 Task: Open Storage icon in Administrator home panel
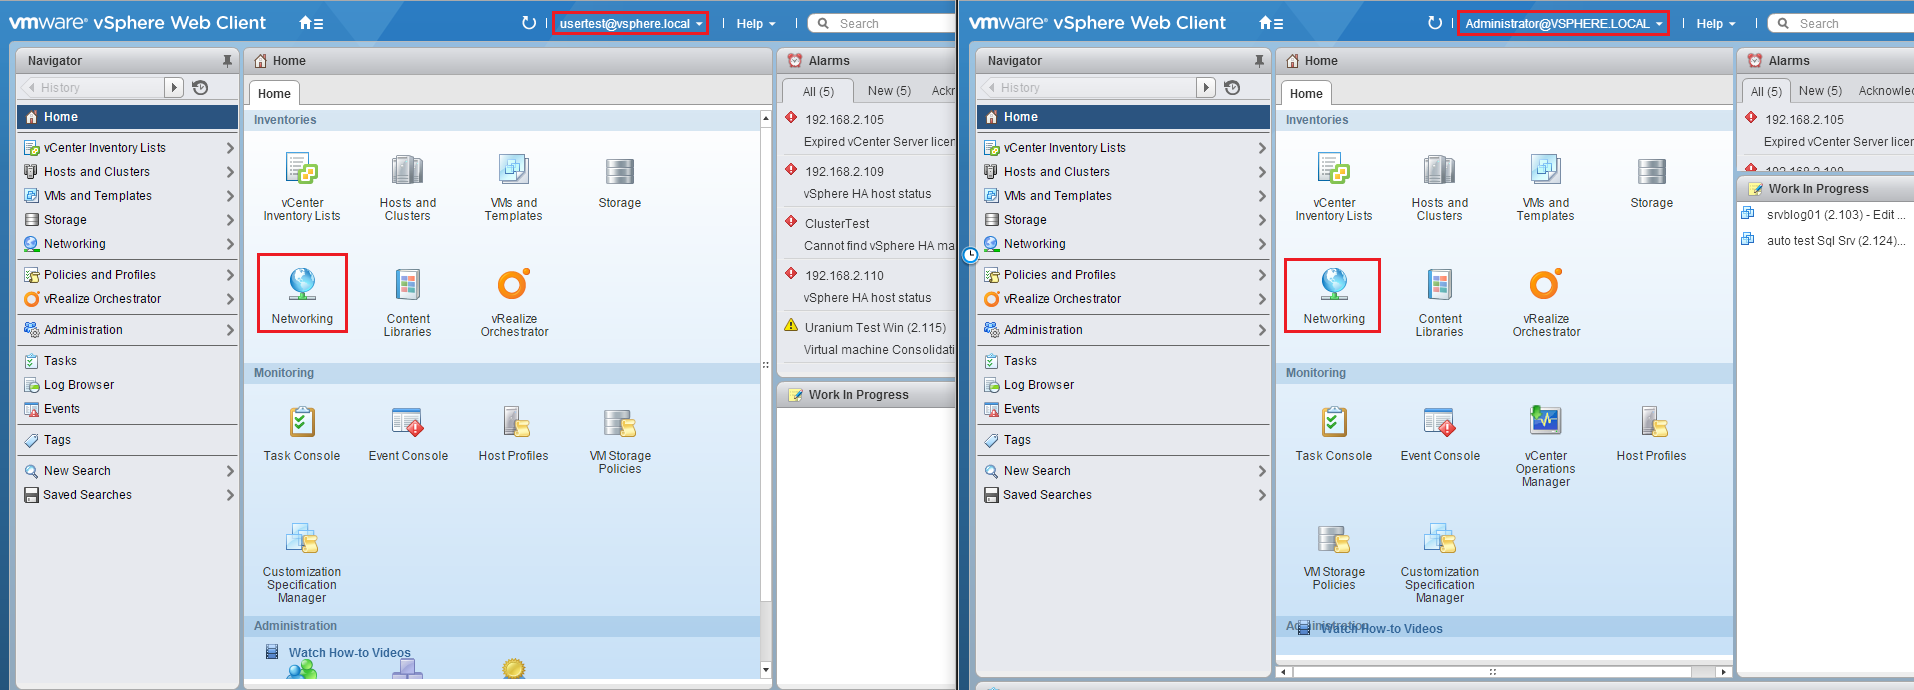pos(1652,181)
